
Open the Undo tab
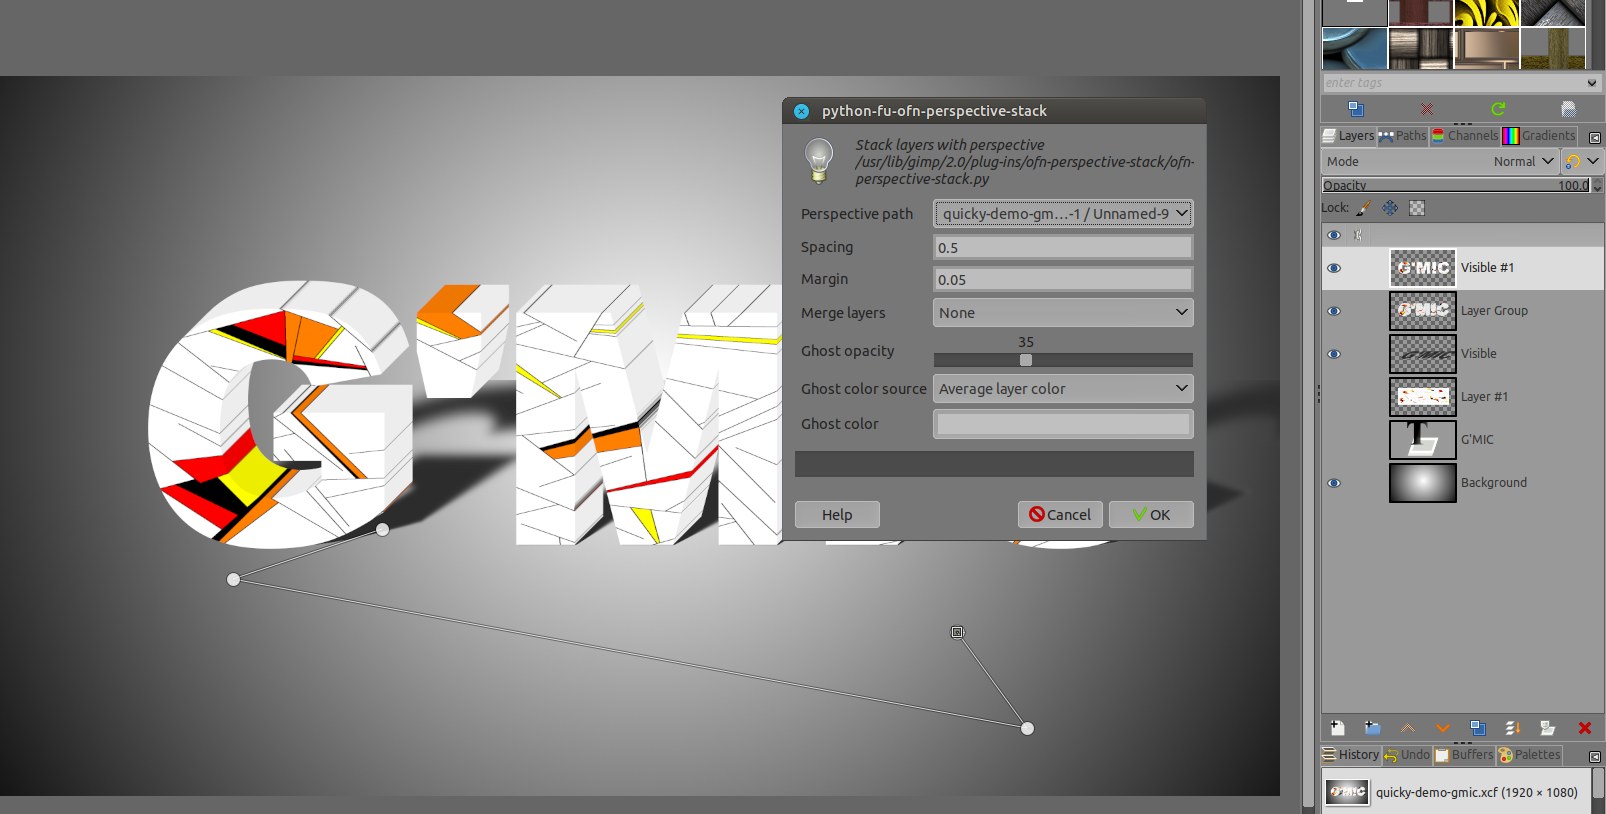click(x=1407, y=755)
